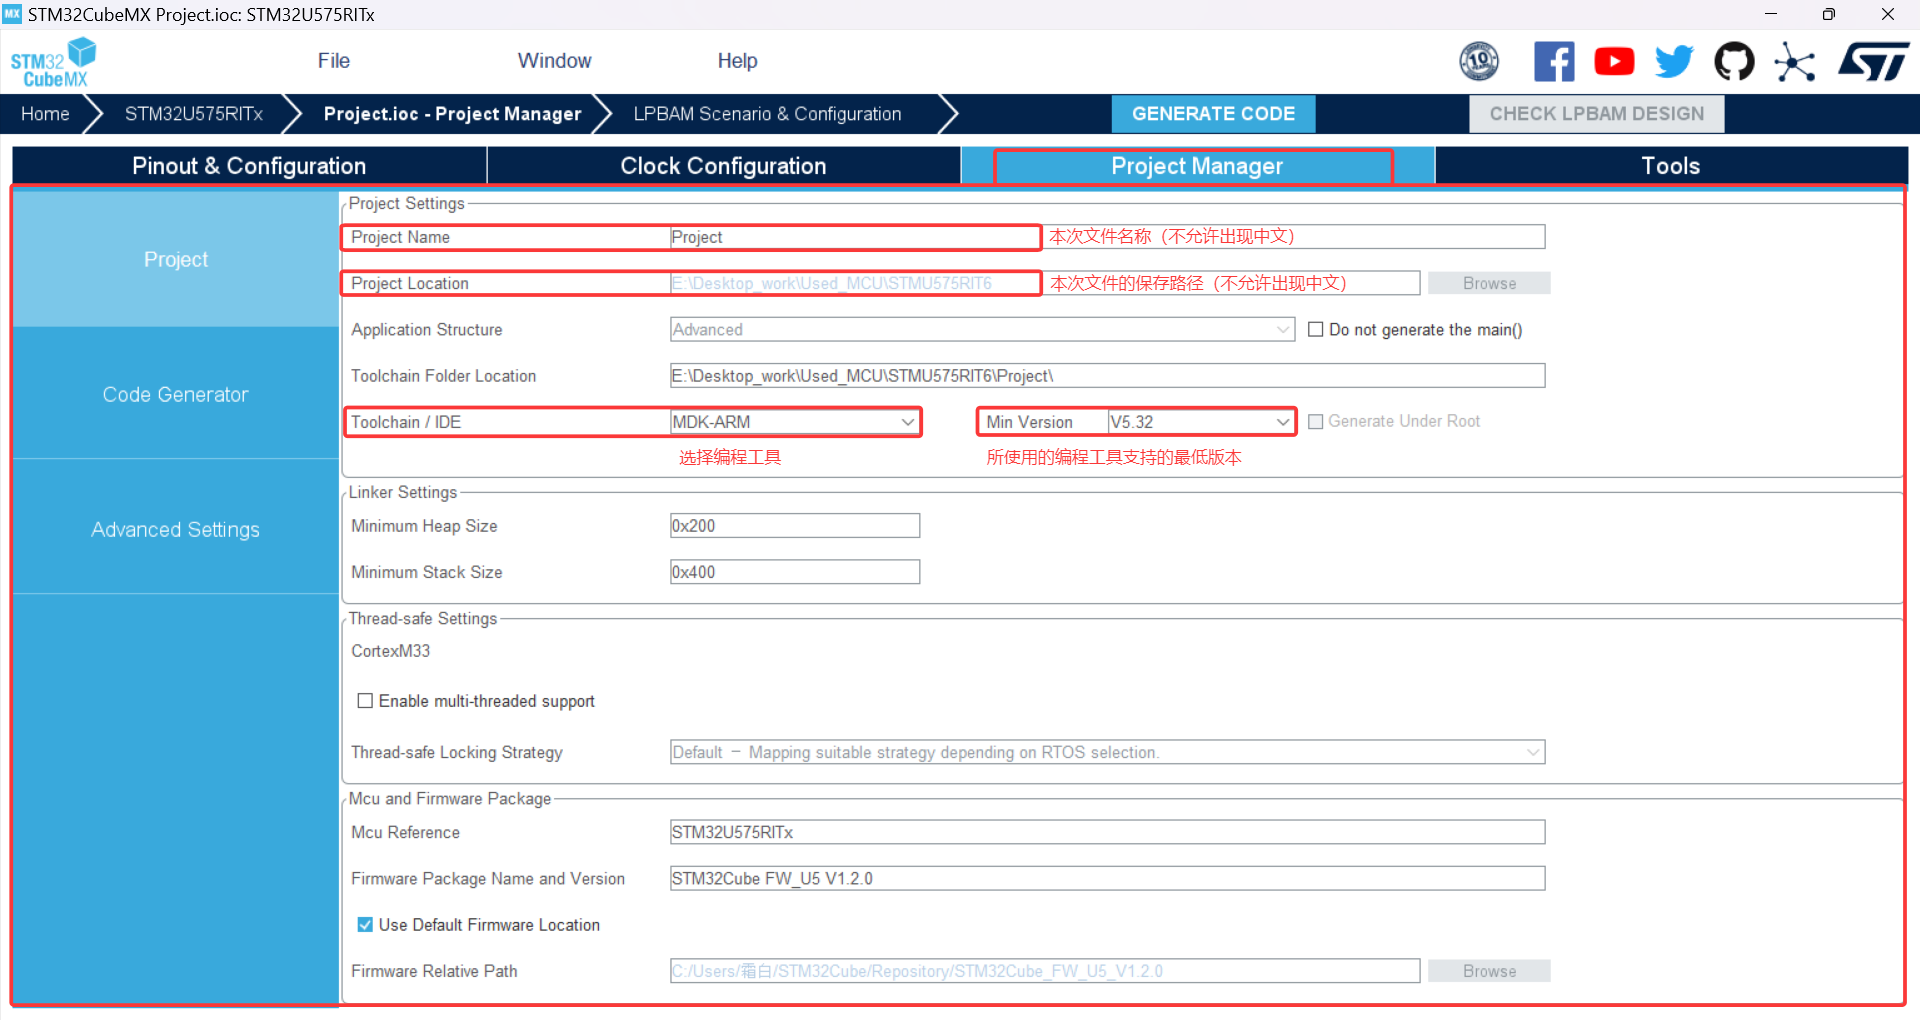Screen dimensions: 1920x1020
Task: Click the GENERATE CODE button
Action: coord(1214,114)
